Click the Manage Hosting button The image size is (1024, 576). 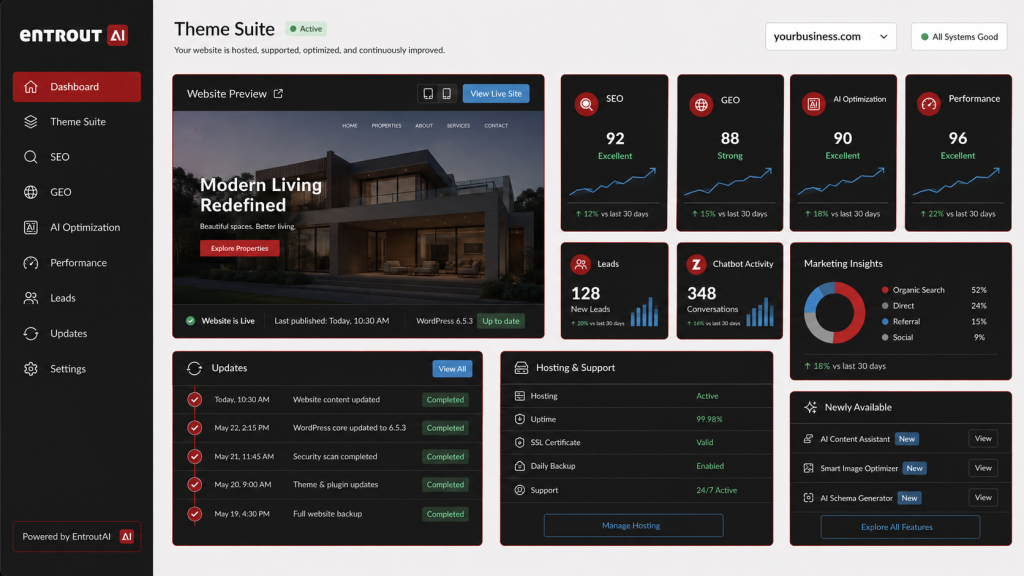[633, 526]
